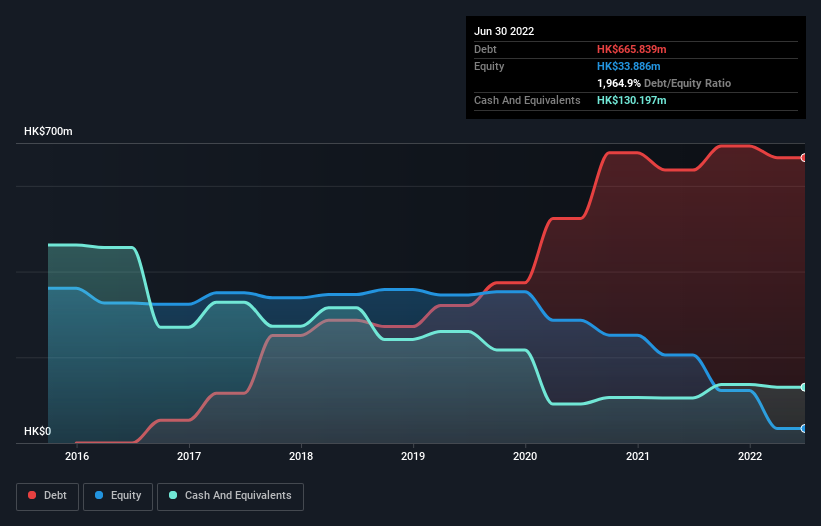This screenshot has height=526, width=821.
Task: Click the HK$33.886m equity value
Action: tap(628, 66)
